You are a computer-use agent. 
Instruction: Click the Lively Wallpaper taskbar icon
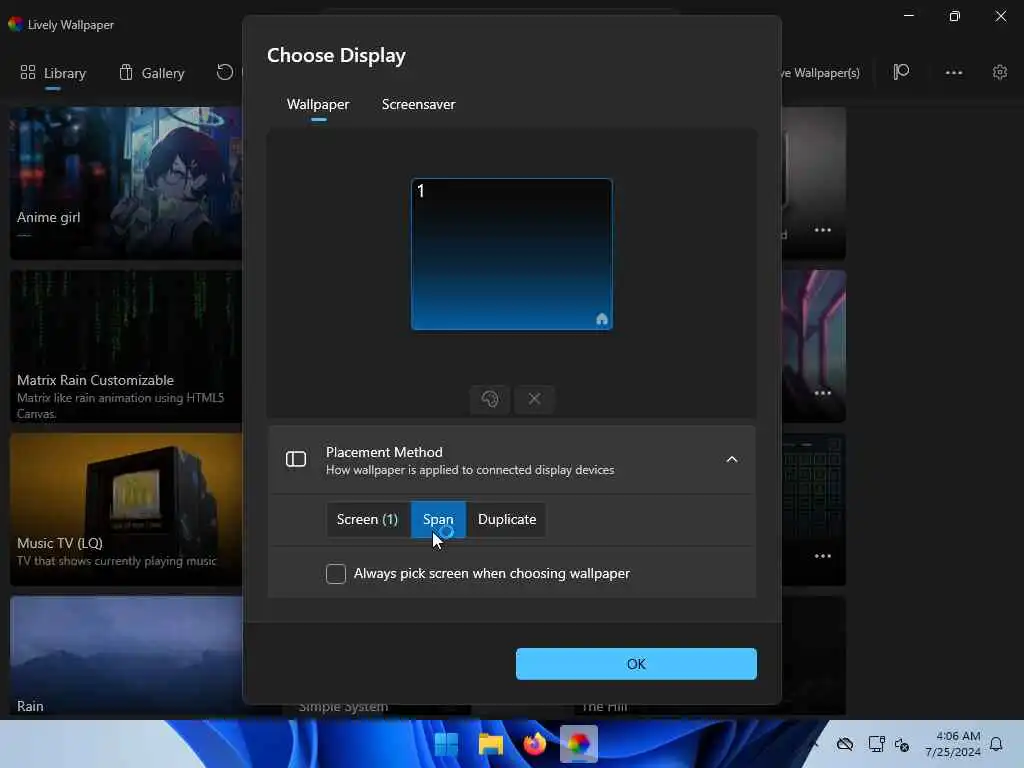pos(579,744)
